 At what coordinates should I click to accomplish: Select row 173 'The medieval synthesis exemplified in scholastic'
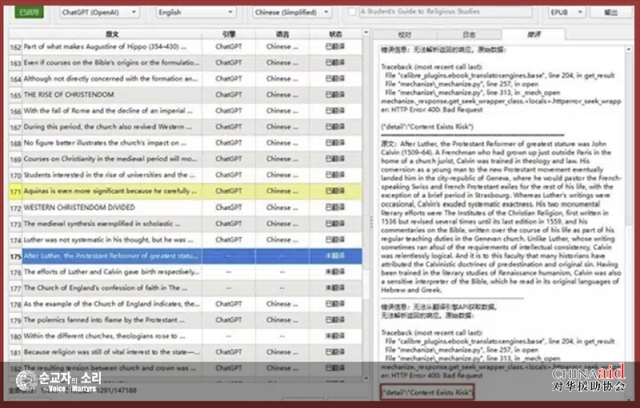pyautogui.click(x=185, y=224)
